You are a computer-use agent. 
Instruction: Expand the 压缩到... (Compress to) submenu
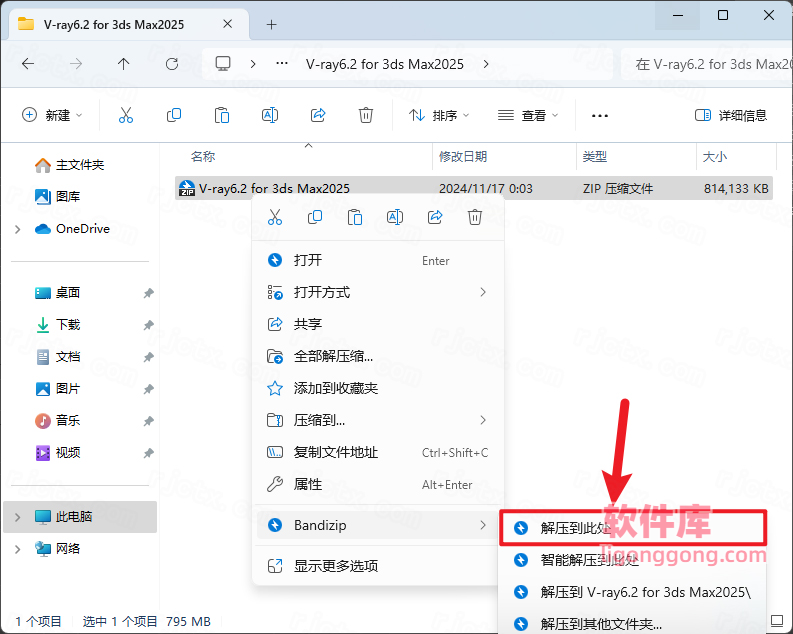[x=378, y=420]
